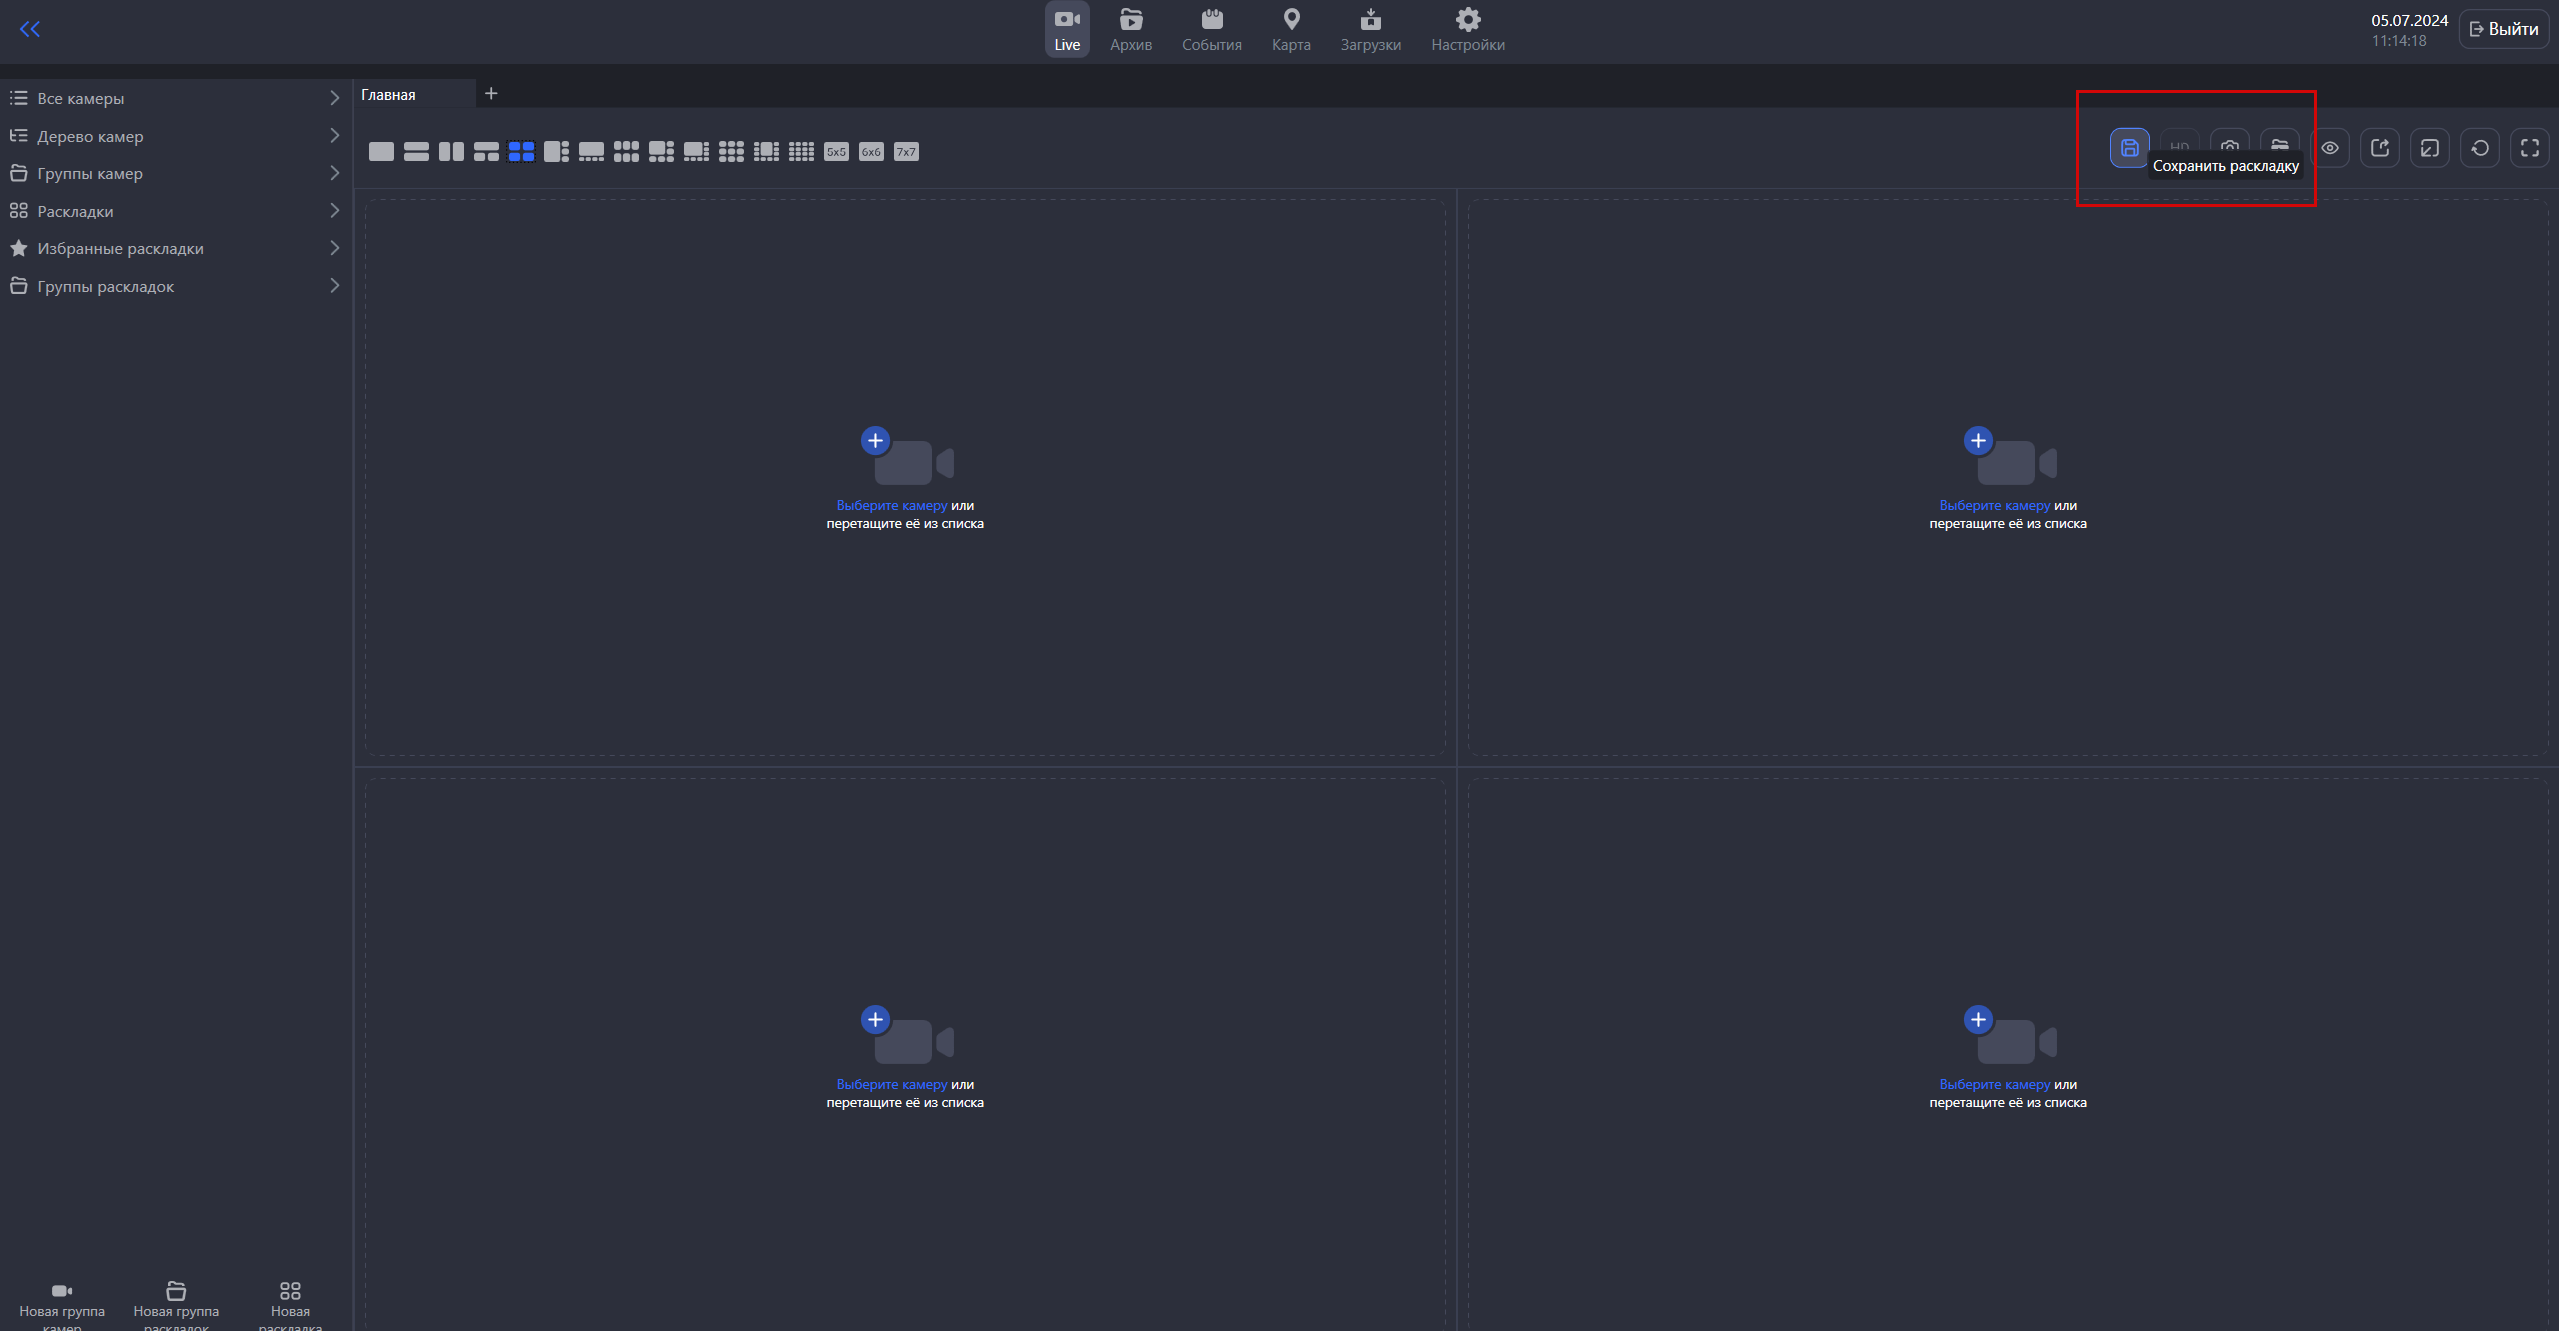
Task: Select the 6x6 grid layout option
Action: [871, 152]
